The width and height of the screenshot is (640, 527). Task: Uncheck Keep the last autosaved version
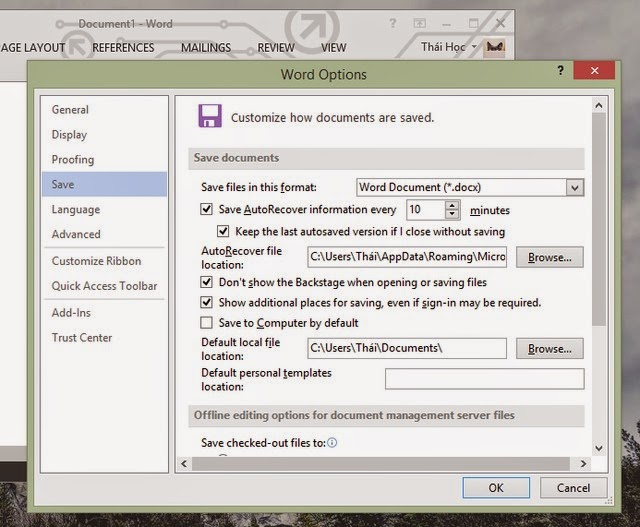223,231
